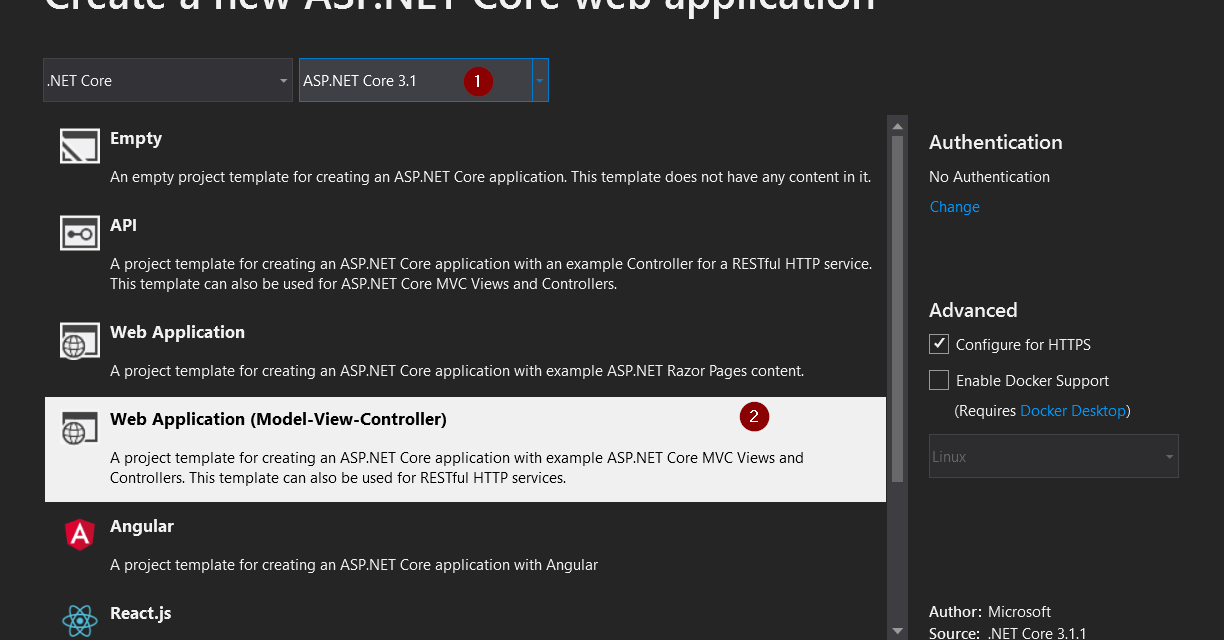Open the disabled Linux OS dropdown
The width and height of the screenshot is (1224, 640).
[1053, 456]
